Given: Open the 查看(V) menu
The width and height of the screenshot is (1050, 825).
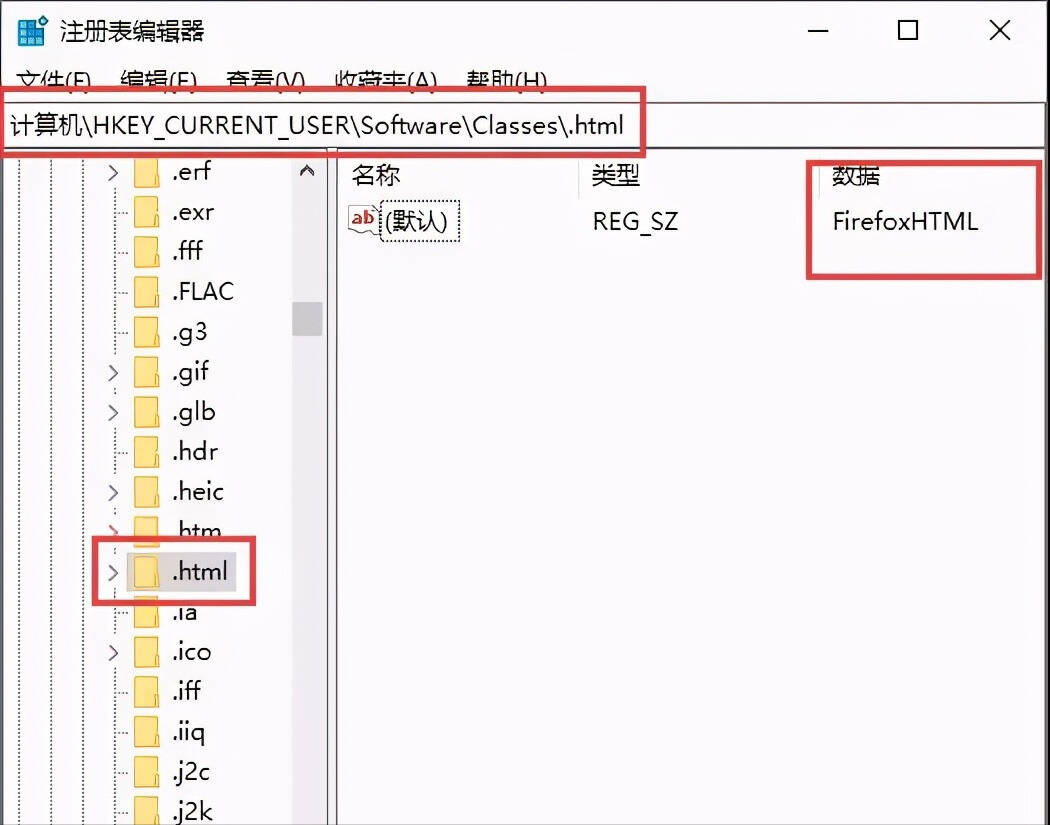Looking at the screenshot, I should [265, 80].
